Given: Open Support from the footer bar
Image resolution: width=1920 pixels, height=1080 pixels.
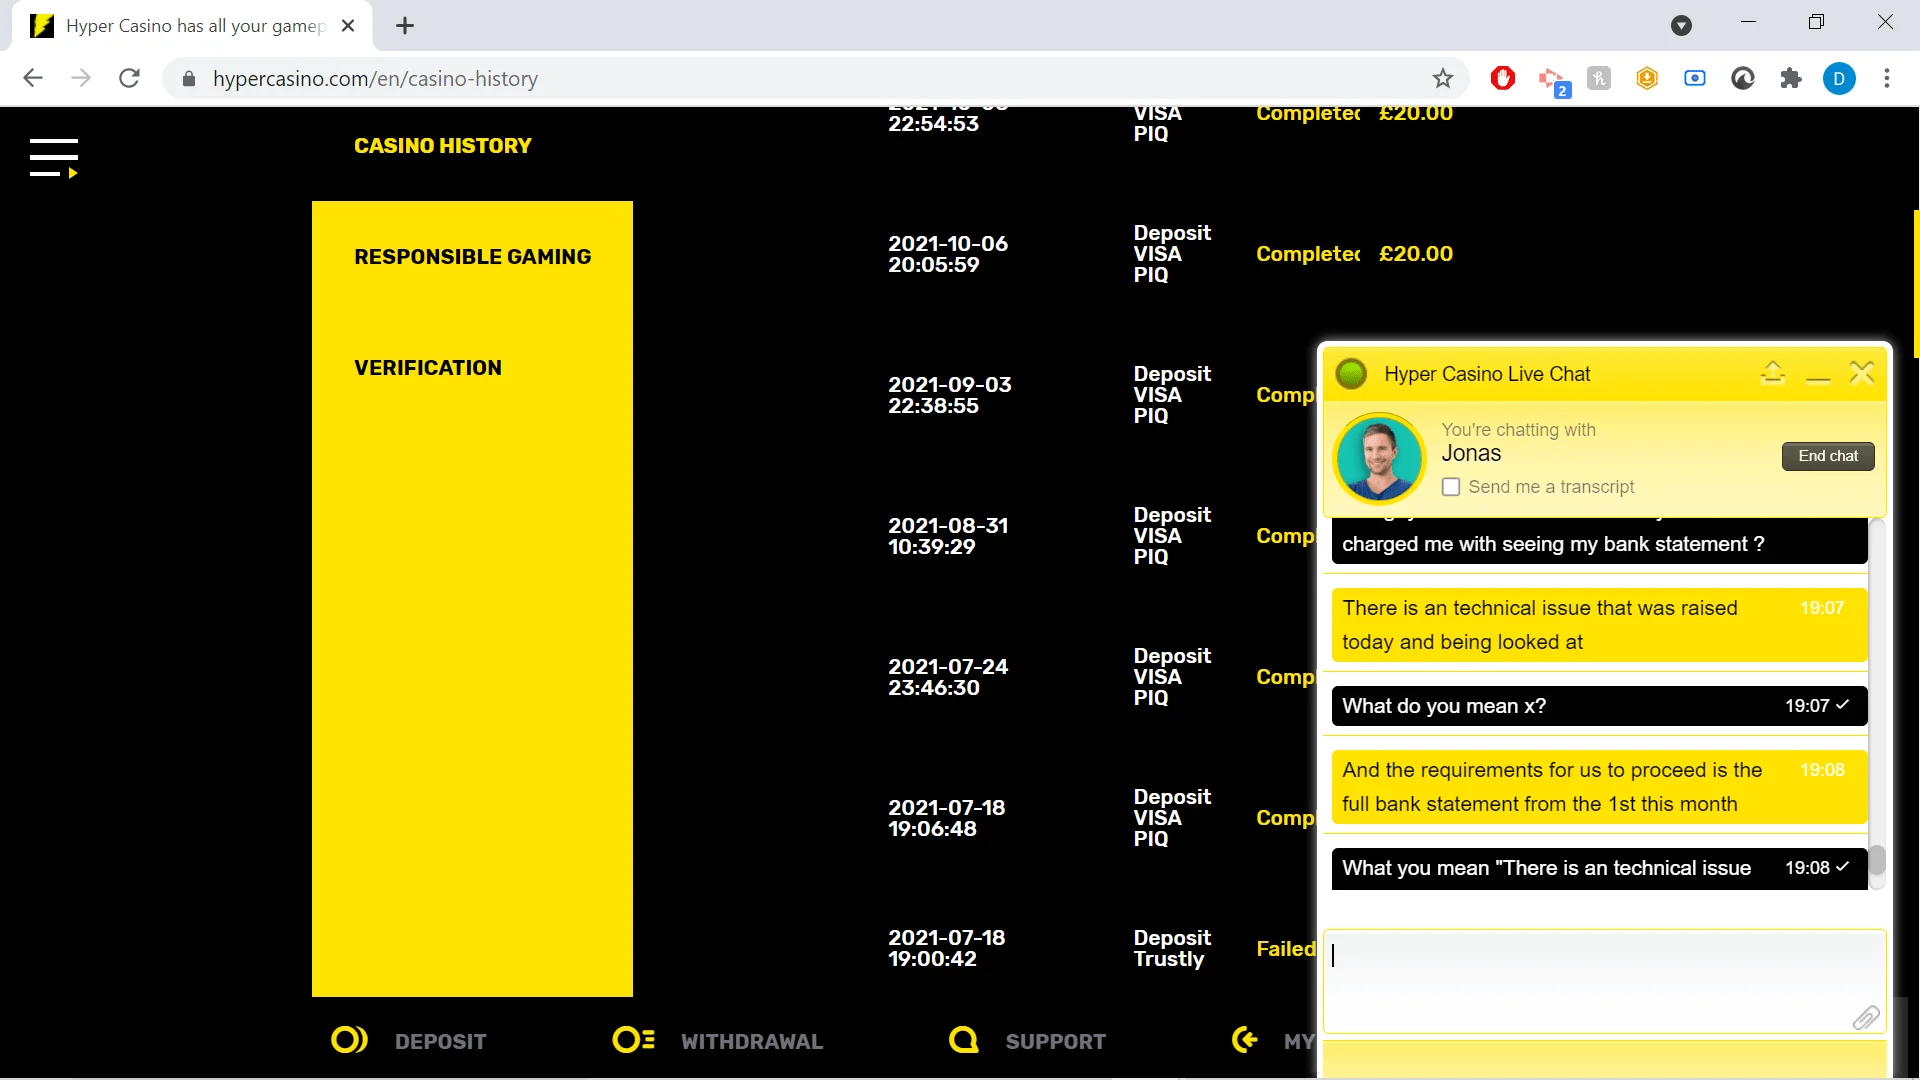Looking at the screenshot, I should click(1055, 1041).
